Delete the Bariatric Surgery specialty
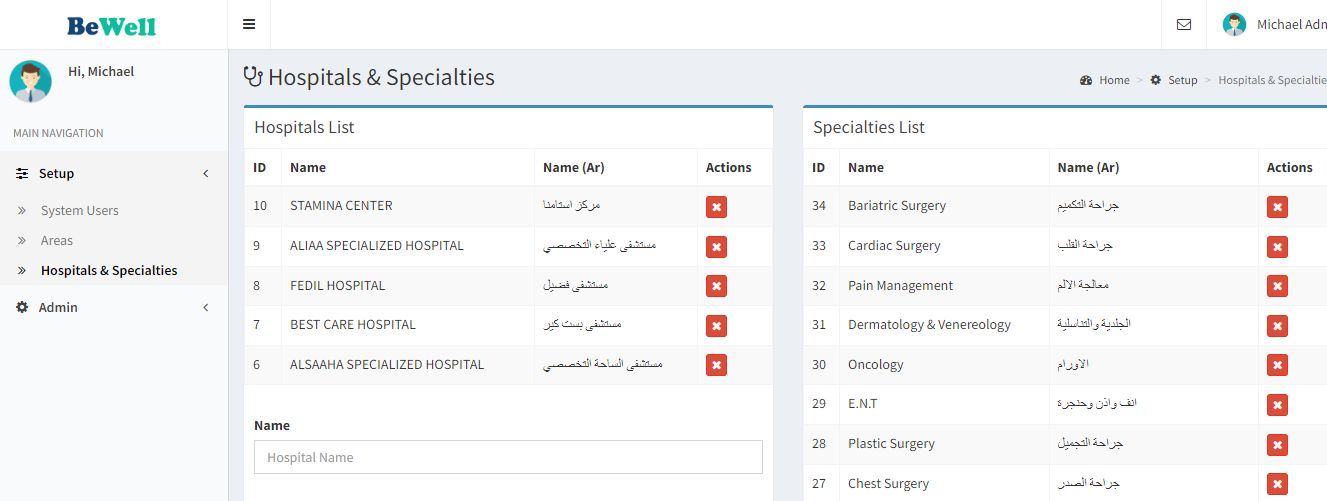Screen dimensions: 1327x501 tap(1276, 207)
